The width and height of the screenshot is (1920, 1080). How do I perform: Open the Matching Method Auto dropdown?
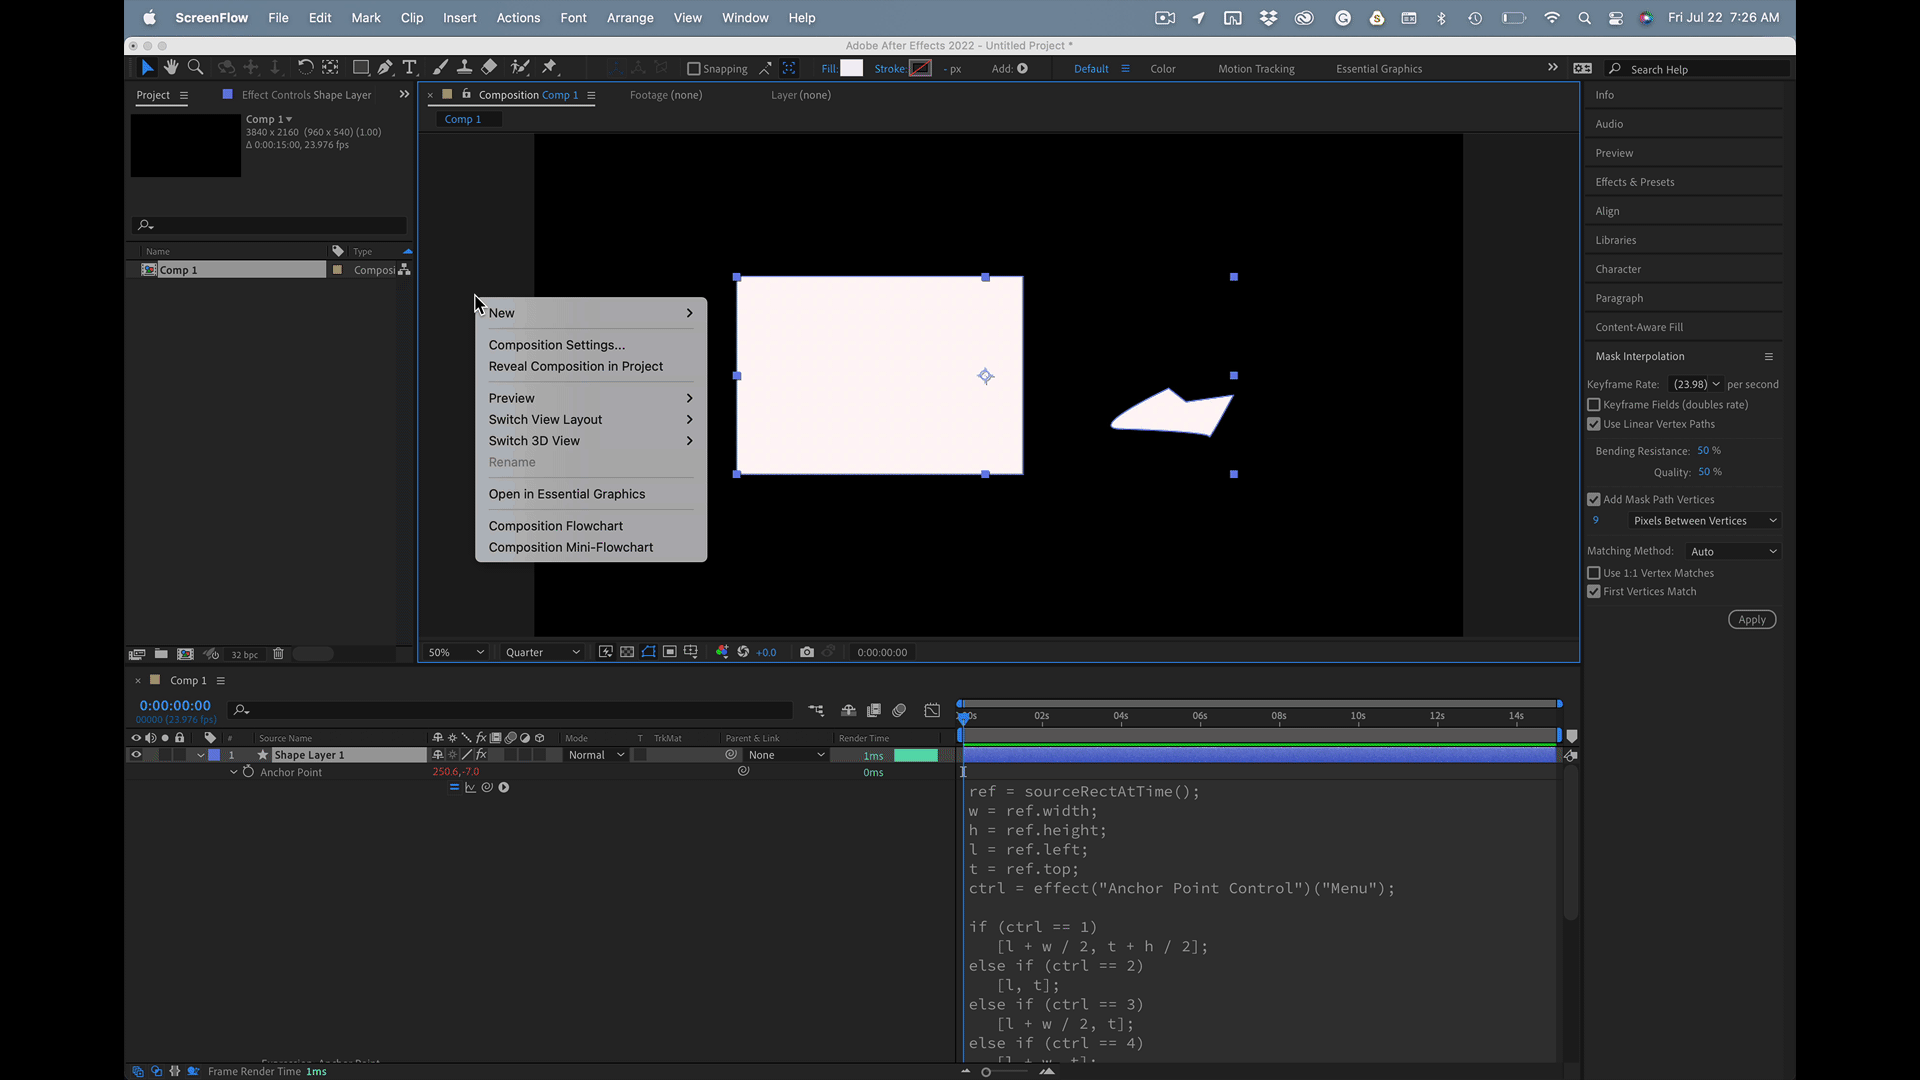[x=1732, y=551]
